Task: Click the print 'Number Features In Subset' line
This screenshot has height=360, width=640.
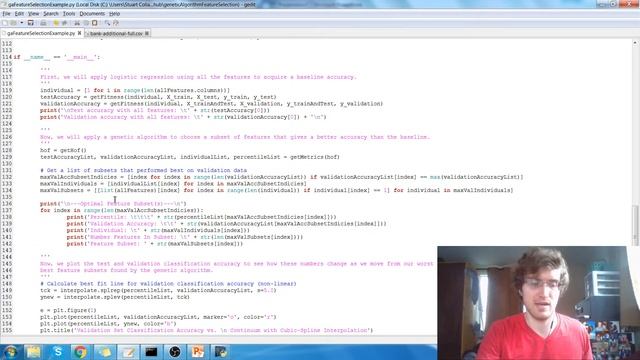Action: click(x=185, y=237)
